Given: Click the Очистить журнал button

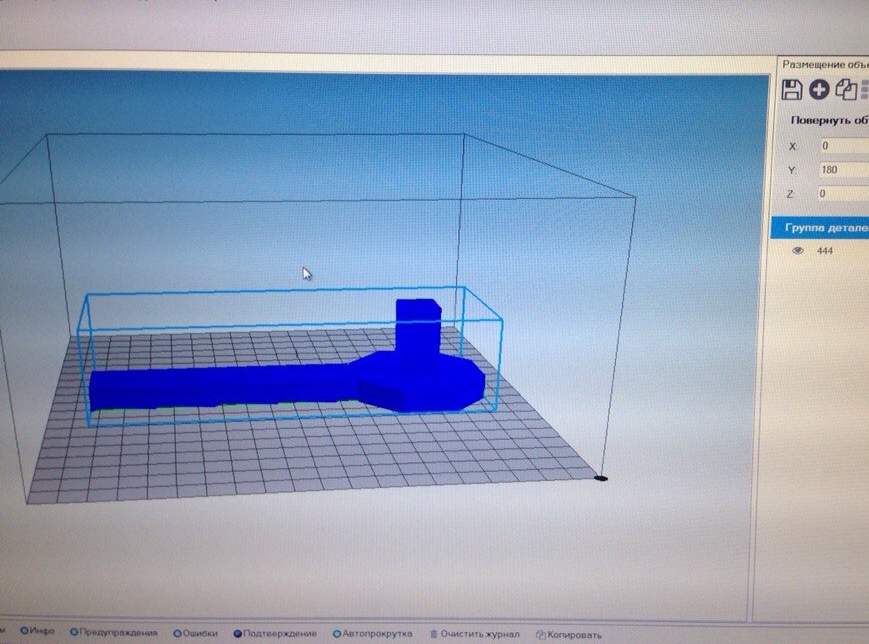Looking at the screenshot, I should 475,634.
